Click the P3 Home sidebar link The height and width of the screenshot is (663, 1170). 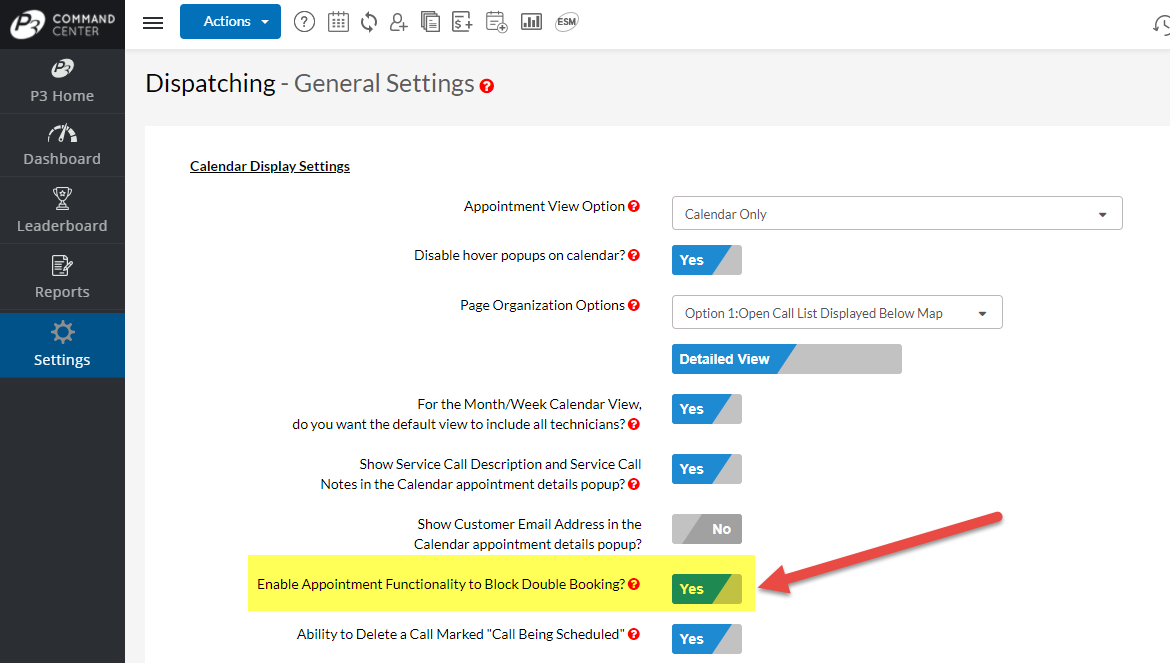(62, 81)
